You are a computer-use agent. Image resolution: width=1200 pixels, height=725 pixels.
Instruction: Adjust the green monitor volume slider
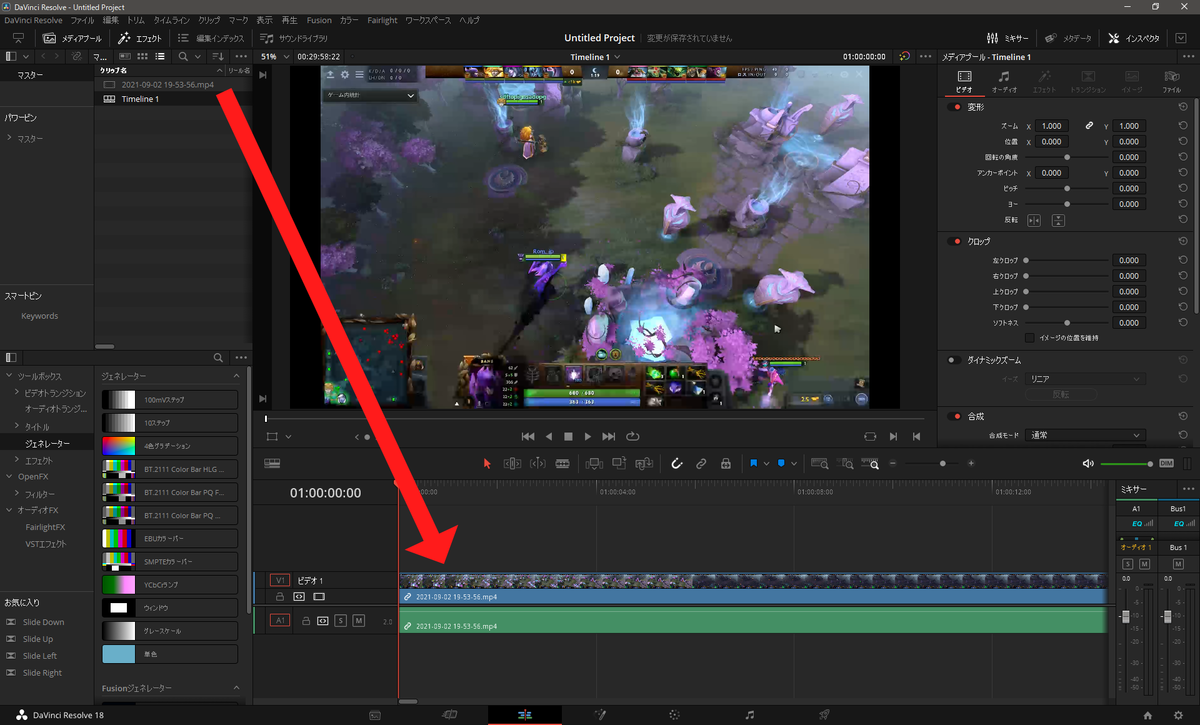(1127, 464)
